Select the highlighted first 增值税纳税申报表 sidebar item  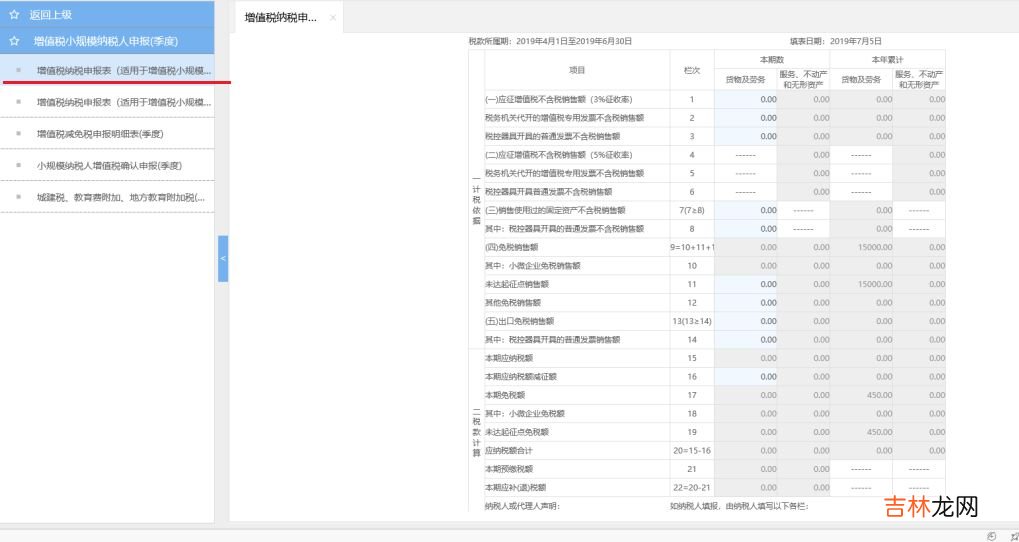(123, 71)
